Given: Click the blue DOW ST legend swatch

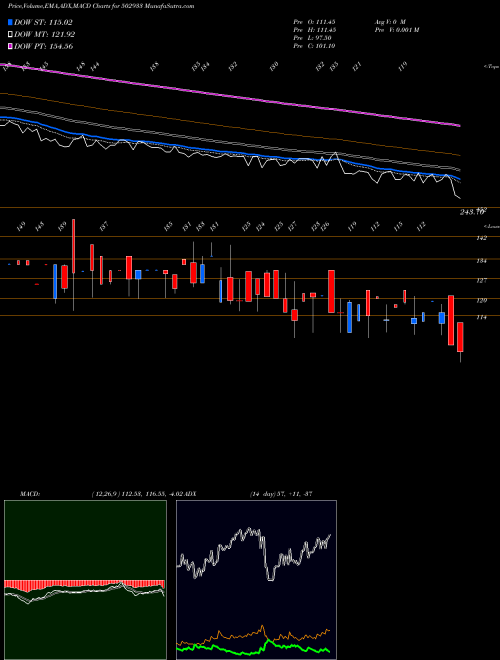Looking at the screenshot, I should coord(11,23).
